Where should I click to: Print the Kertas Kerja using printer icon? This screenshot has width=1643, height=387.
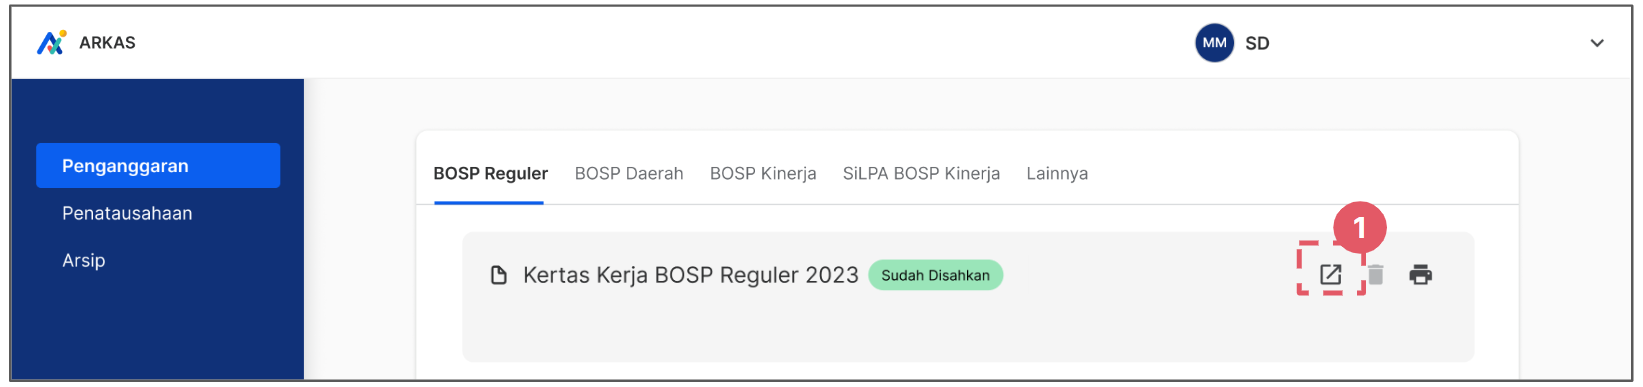1420,274
